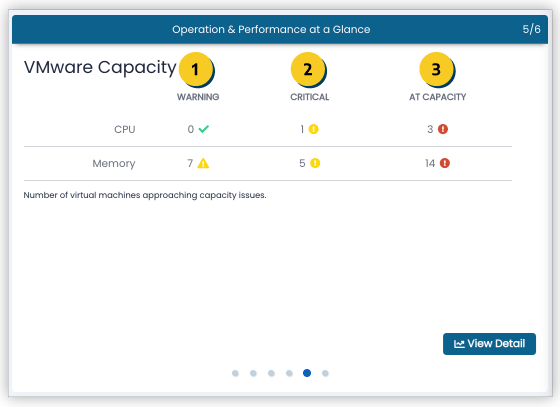Go to the sixth carousel page dot
This screenshot has width=560, height=407.
click(x=325, y=373)
